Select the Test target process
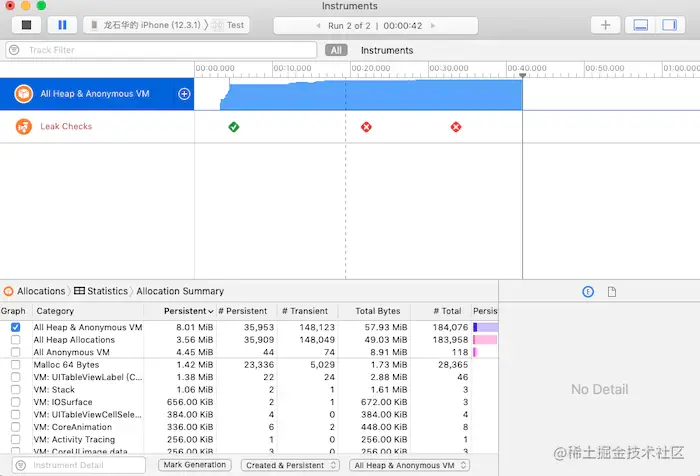The width and height of the screenshot is (700, 476). tap(228, 25)
